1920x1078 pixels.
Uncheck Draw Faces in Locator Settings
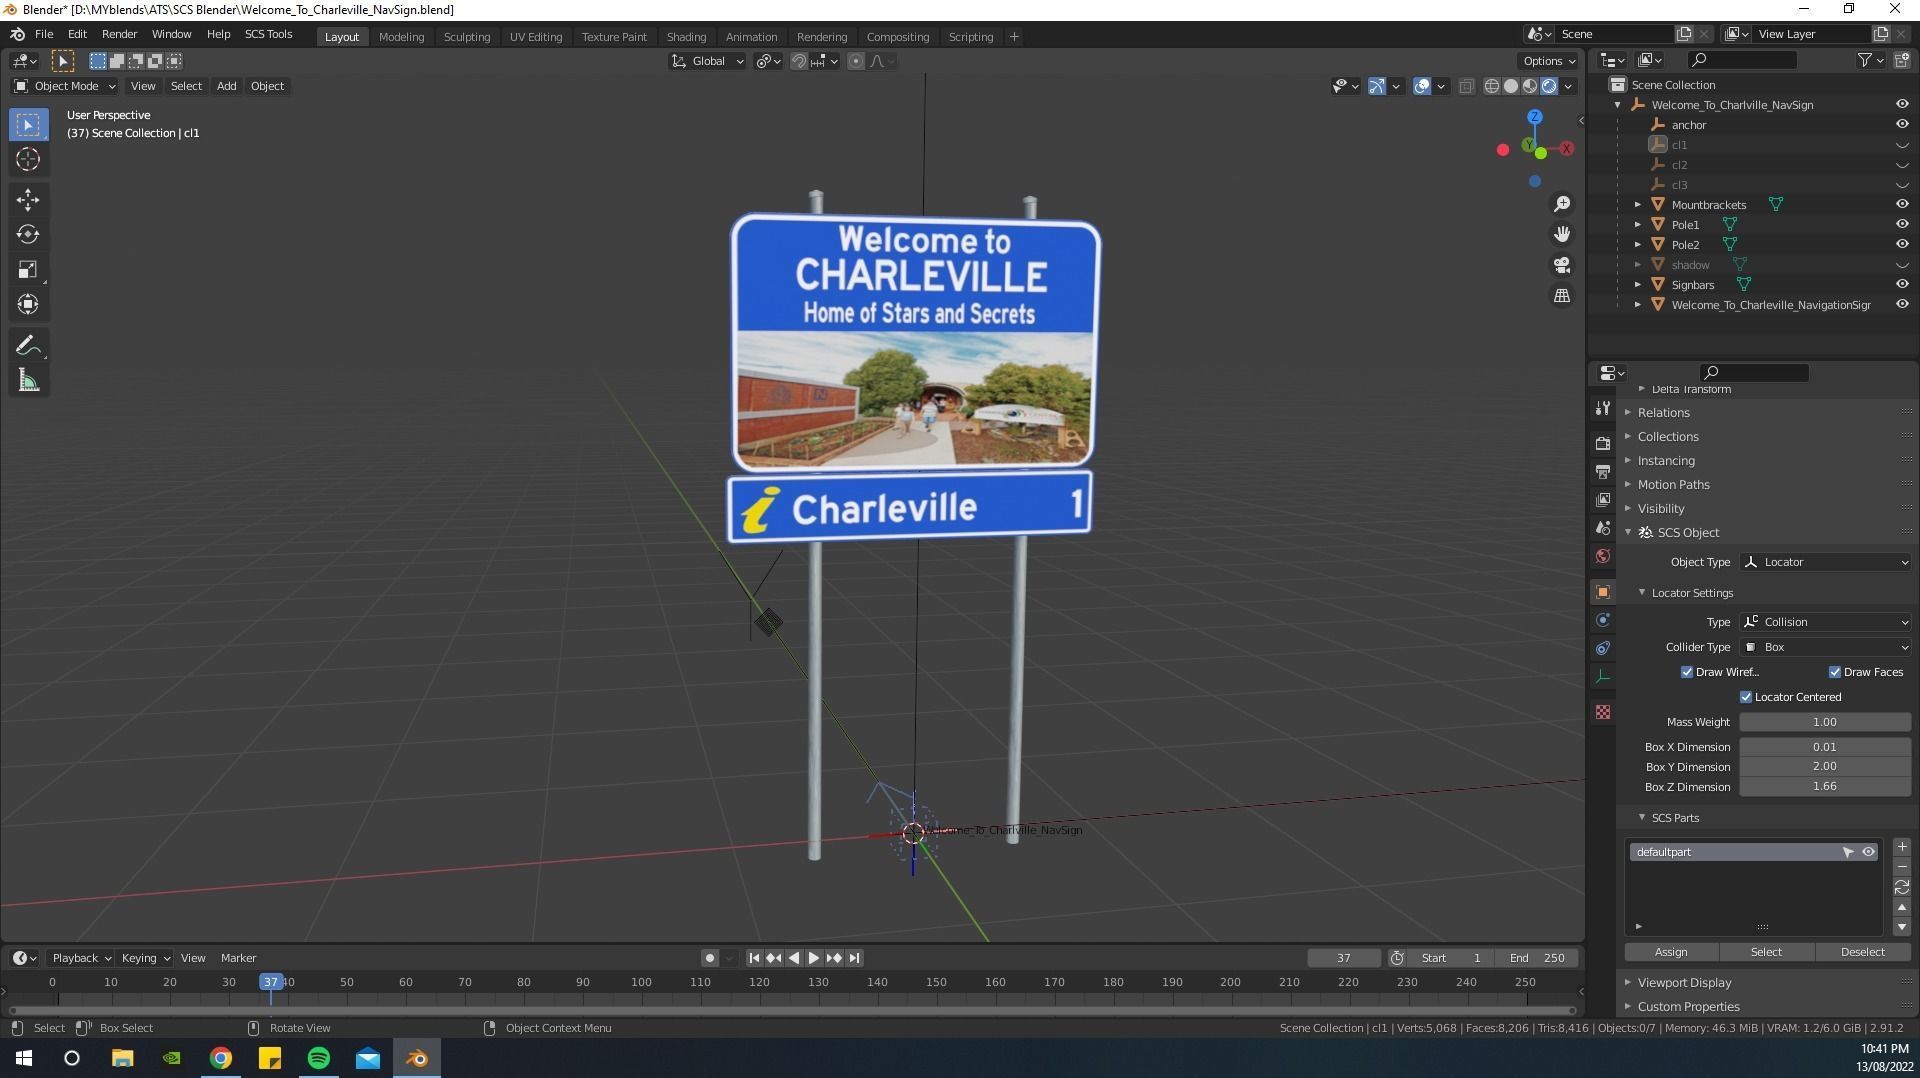(x=1836, y=671)
